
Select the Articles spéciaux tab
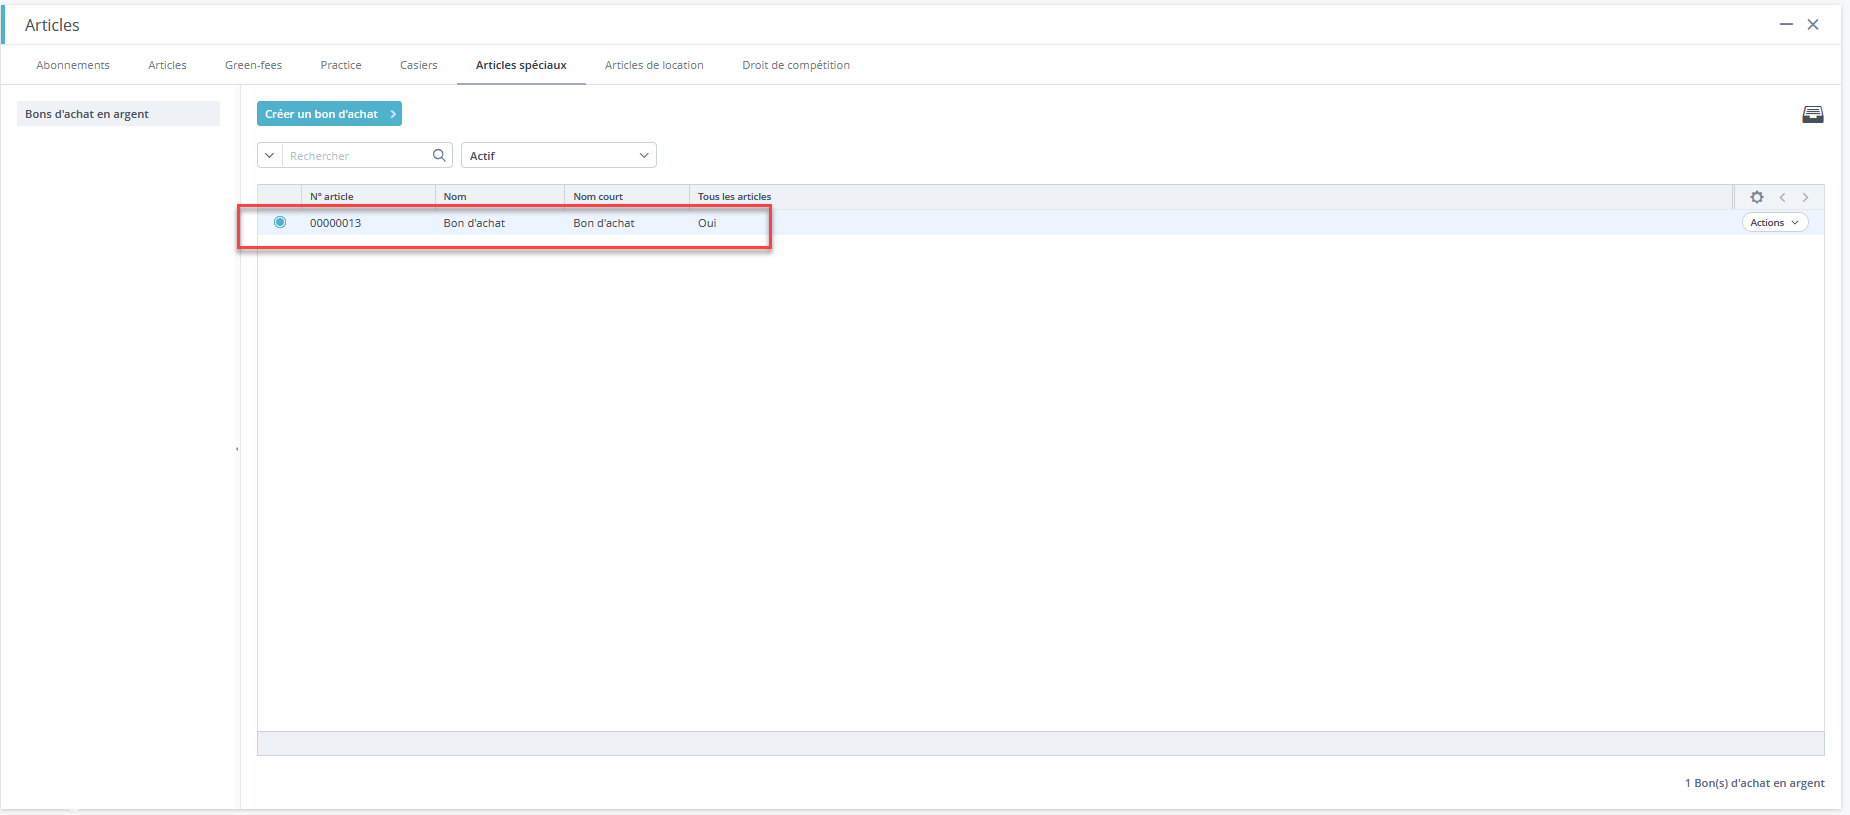pyautogui.click(x=521, y=65)
